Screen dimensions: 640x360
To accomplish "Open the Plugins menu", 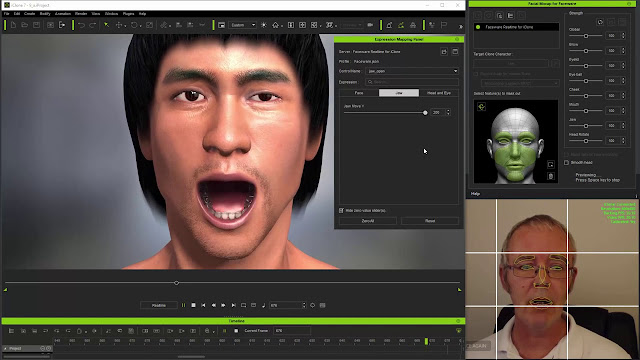I will (128, 13).
